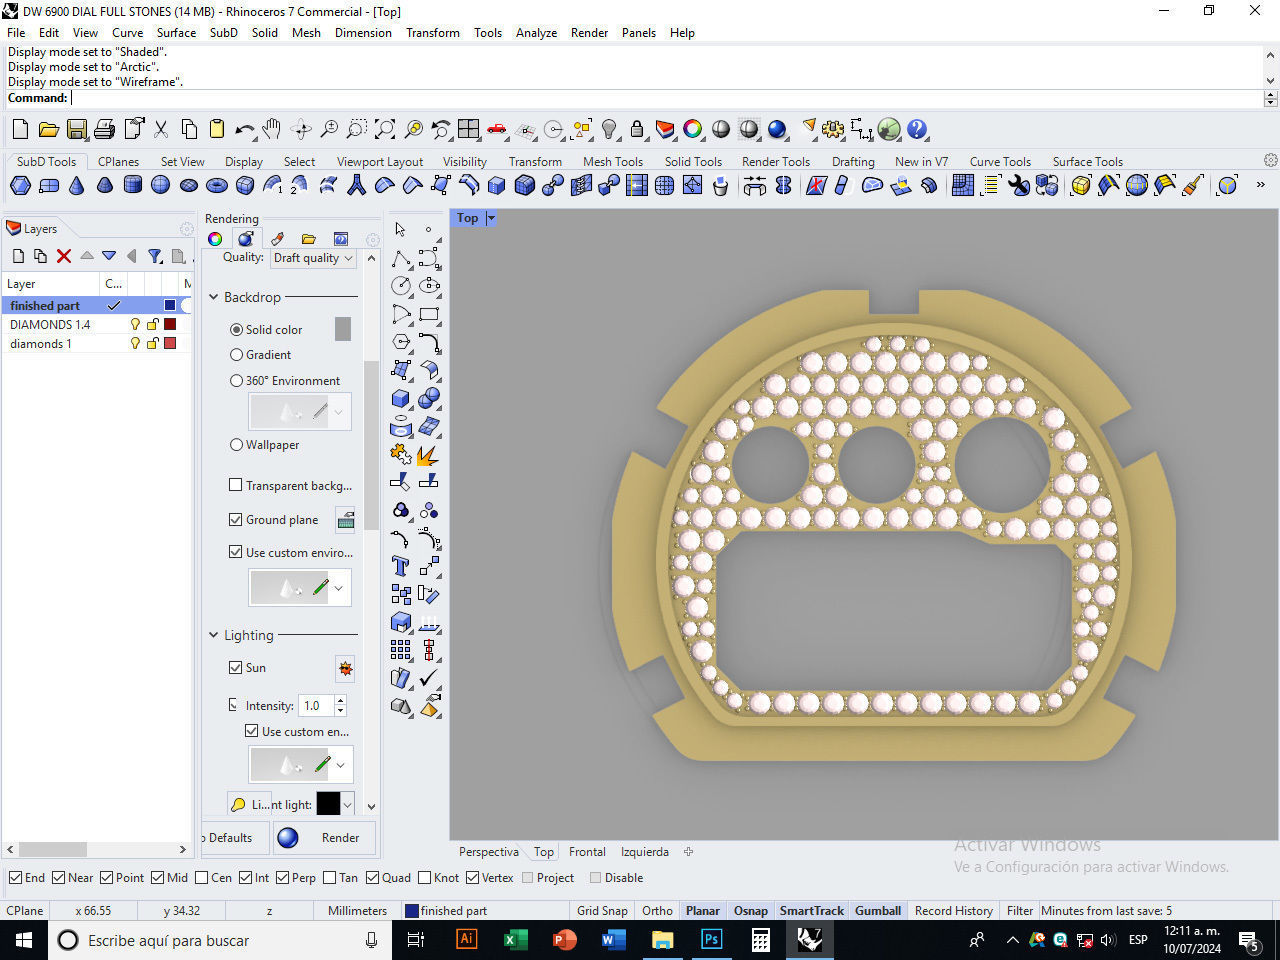Click the Zoom Extents icon
The width and height of the screenshot is (1280, 960).
[384, 129]
